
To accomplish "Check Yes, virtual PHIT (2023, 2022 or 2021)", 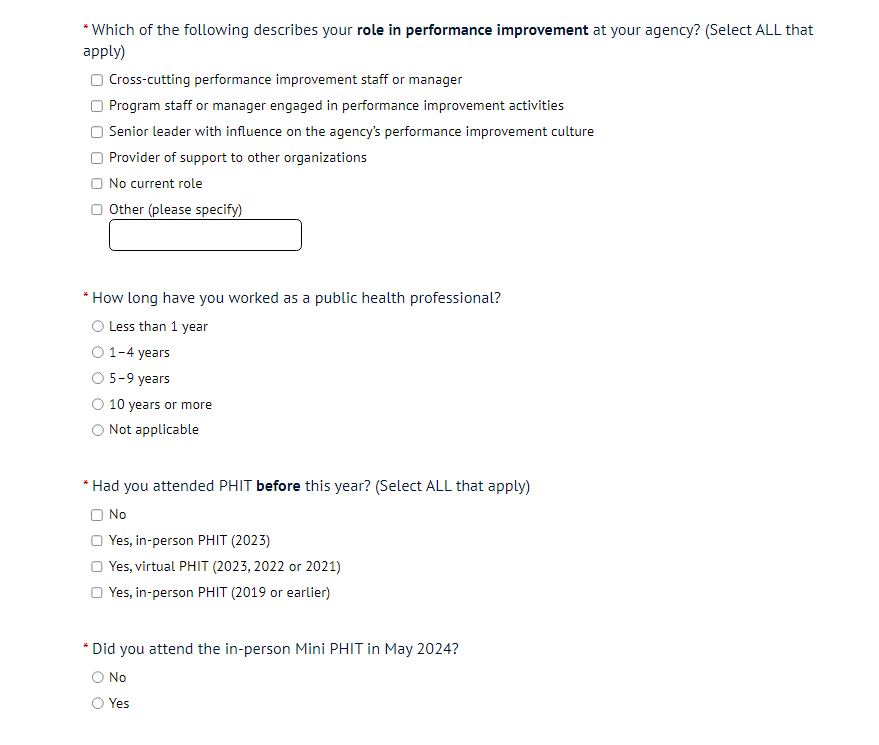I will click(97, 567).
